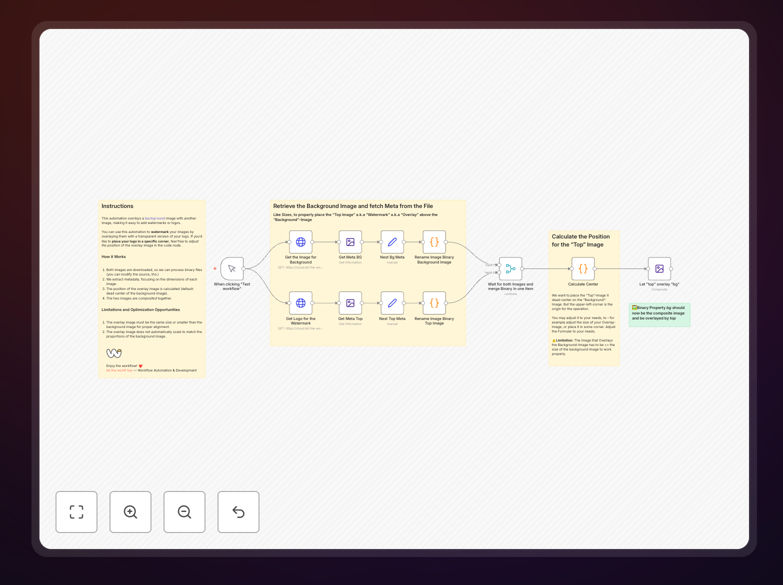Viewport: 783px width, 585px height.
Task: Click the 'How it Works' heading
Action: 114,257
